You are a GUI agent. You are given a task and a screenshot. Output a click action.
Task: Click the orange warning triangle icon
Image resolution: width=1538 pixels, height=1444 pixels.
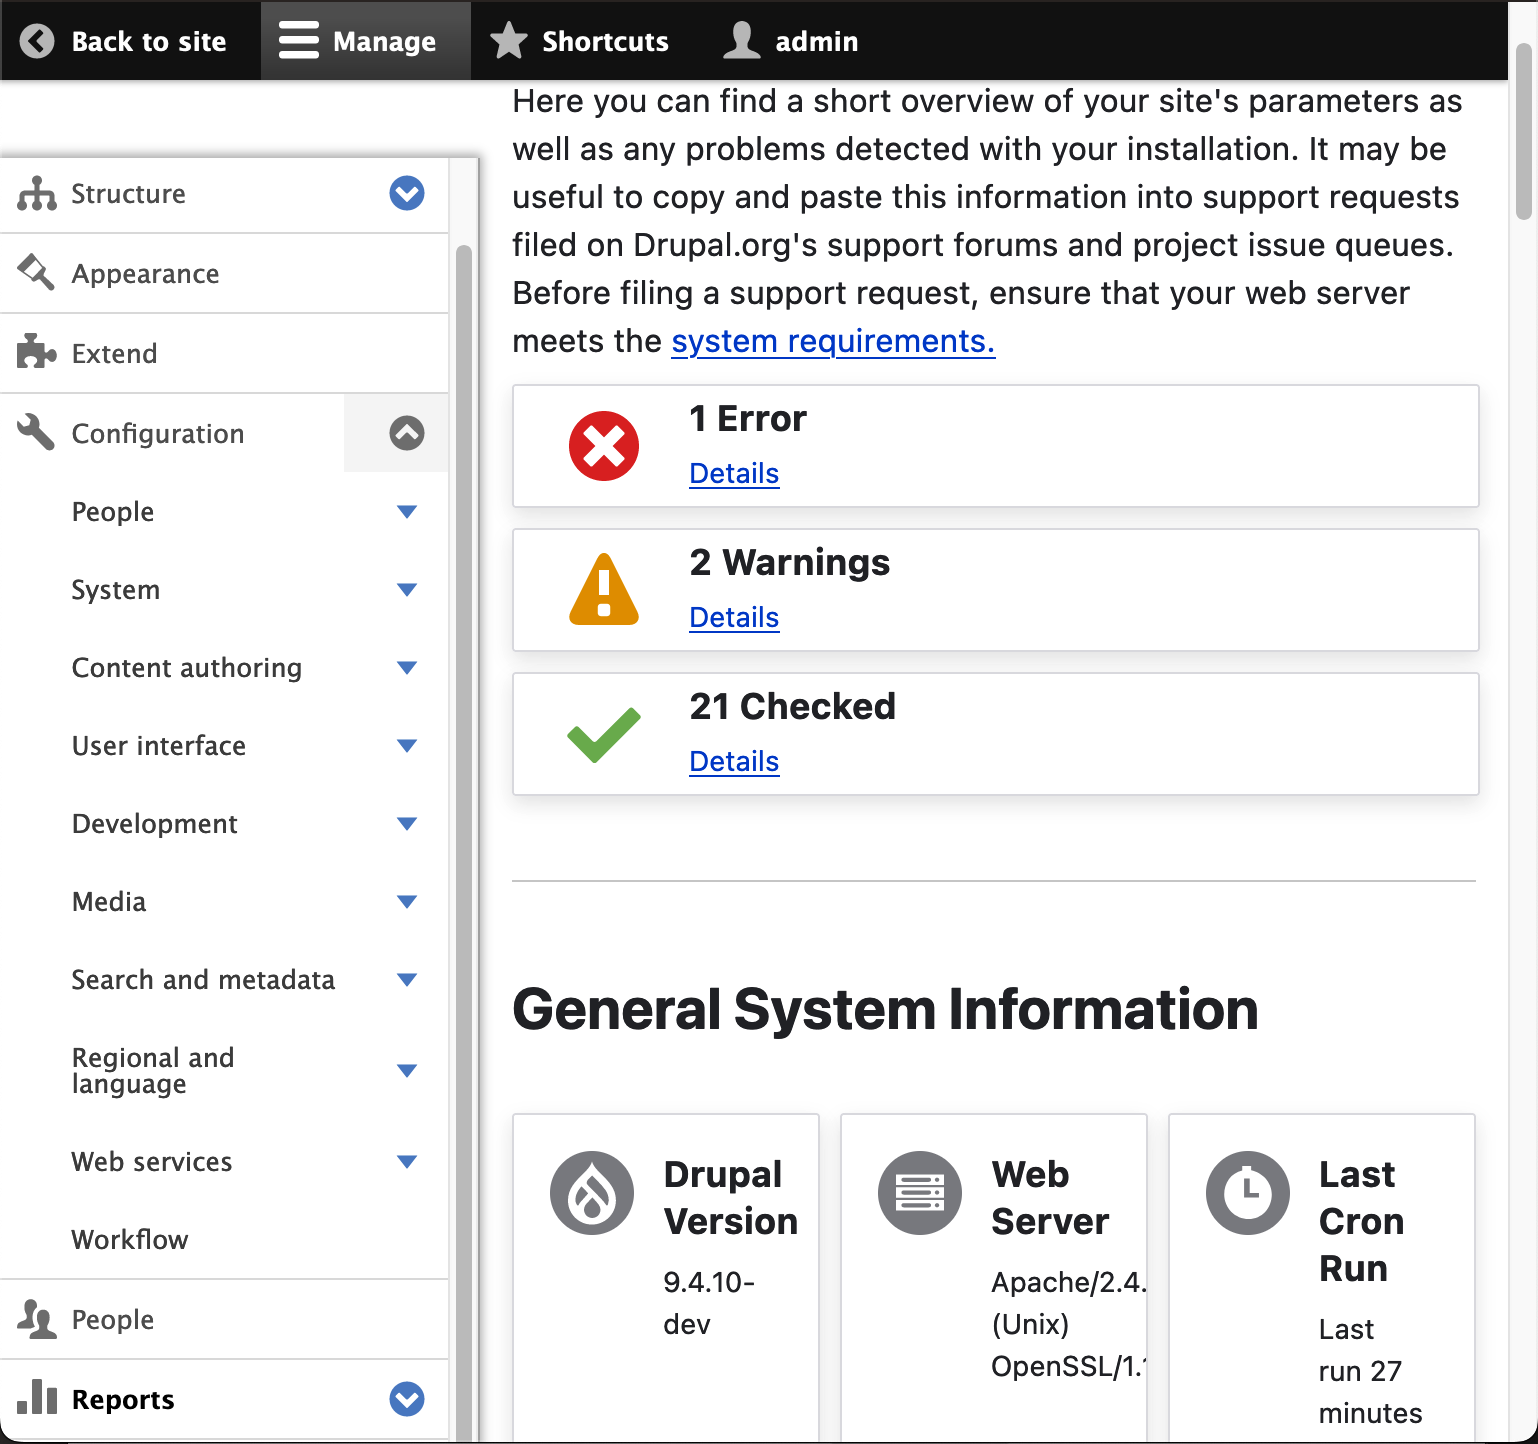click(603, 590)
